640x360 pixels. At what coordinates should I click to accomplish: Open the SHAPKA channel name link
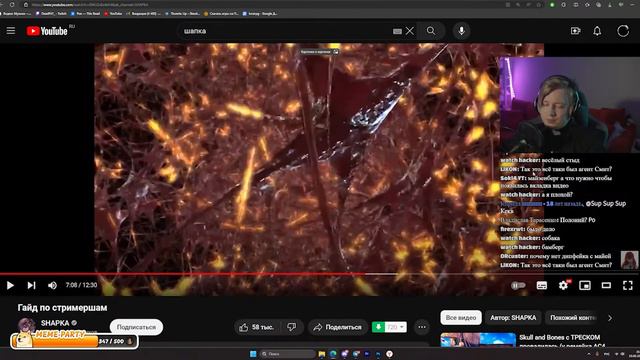(x=55, y=323)
